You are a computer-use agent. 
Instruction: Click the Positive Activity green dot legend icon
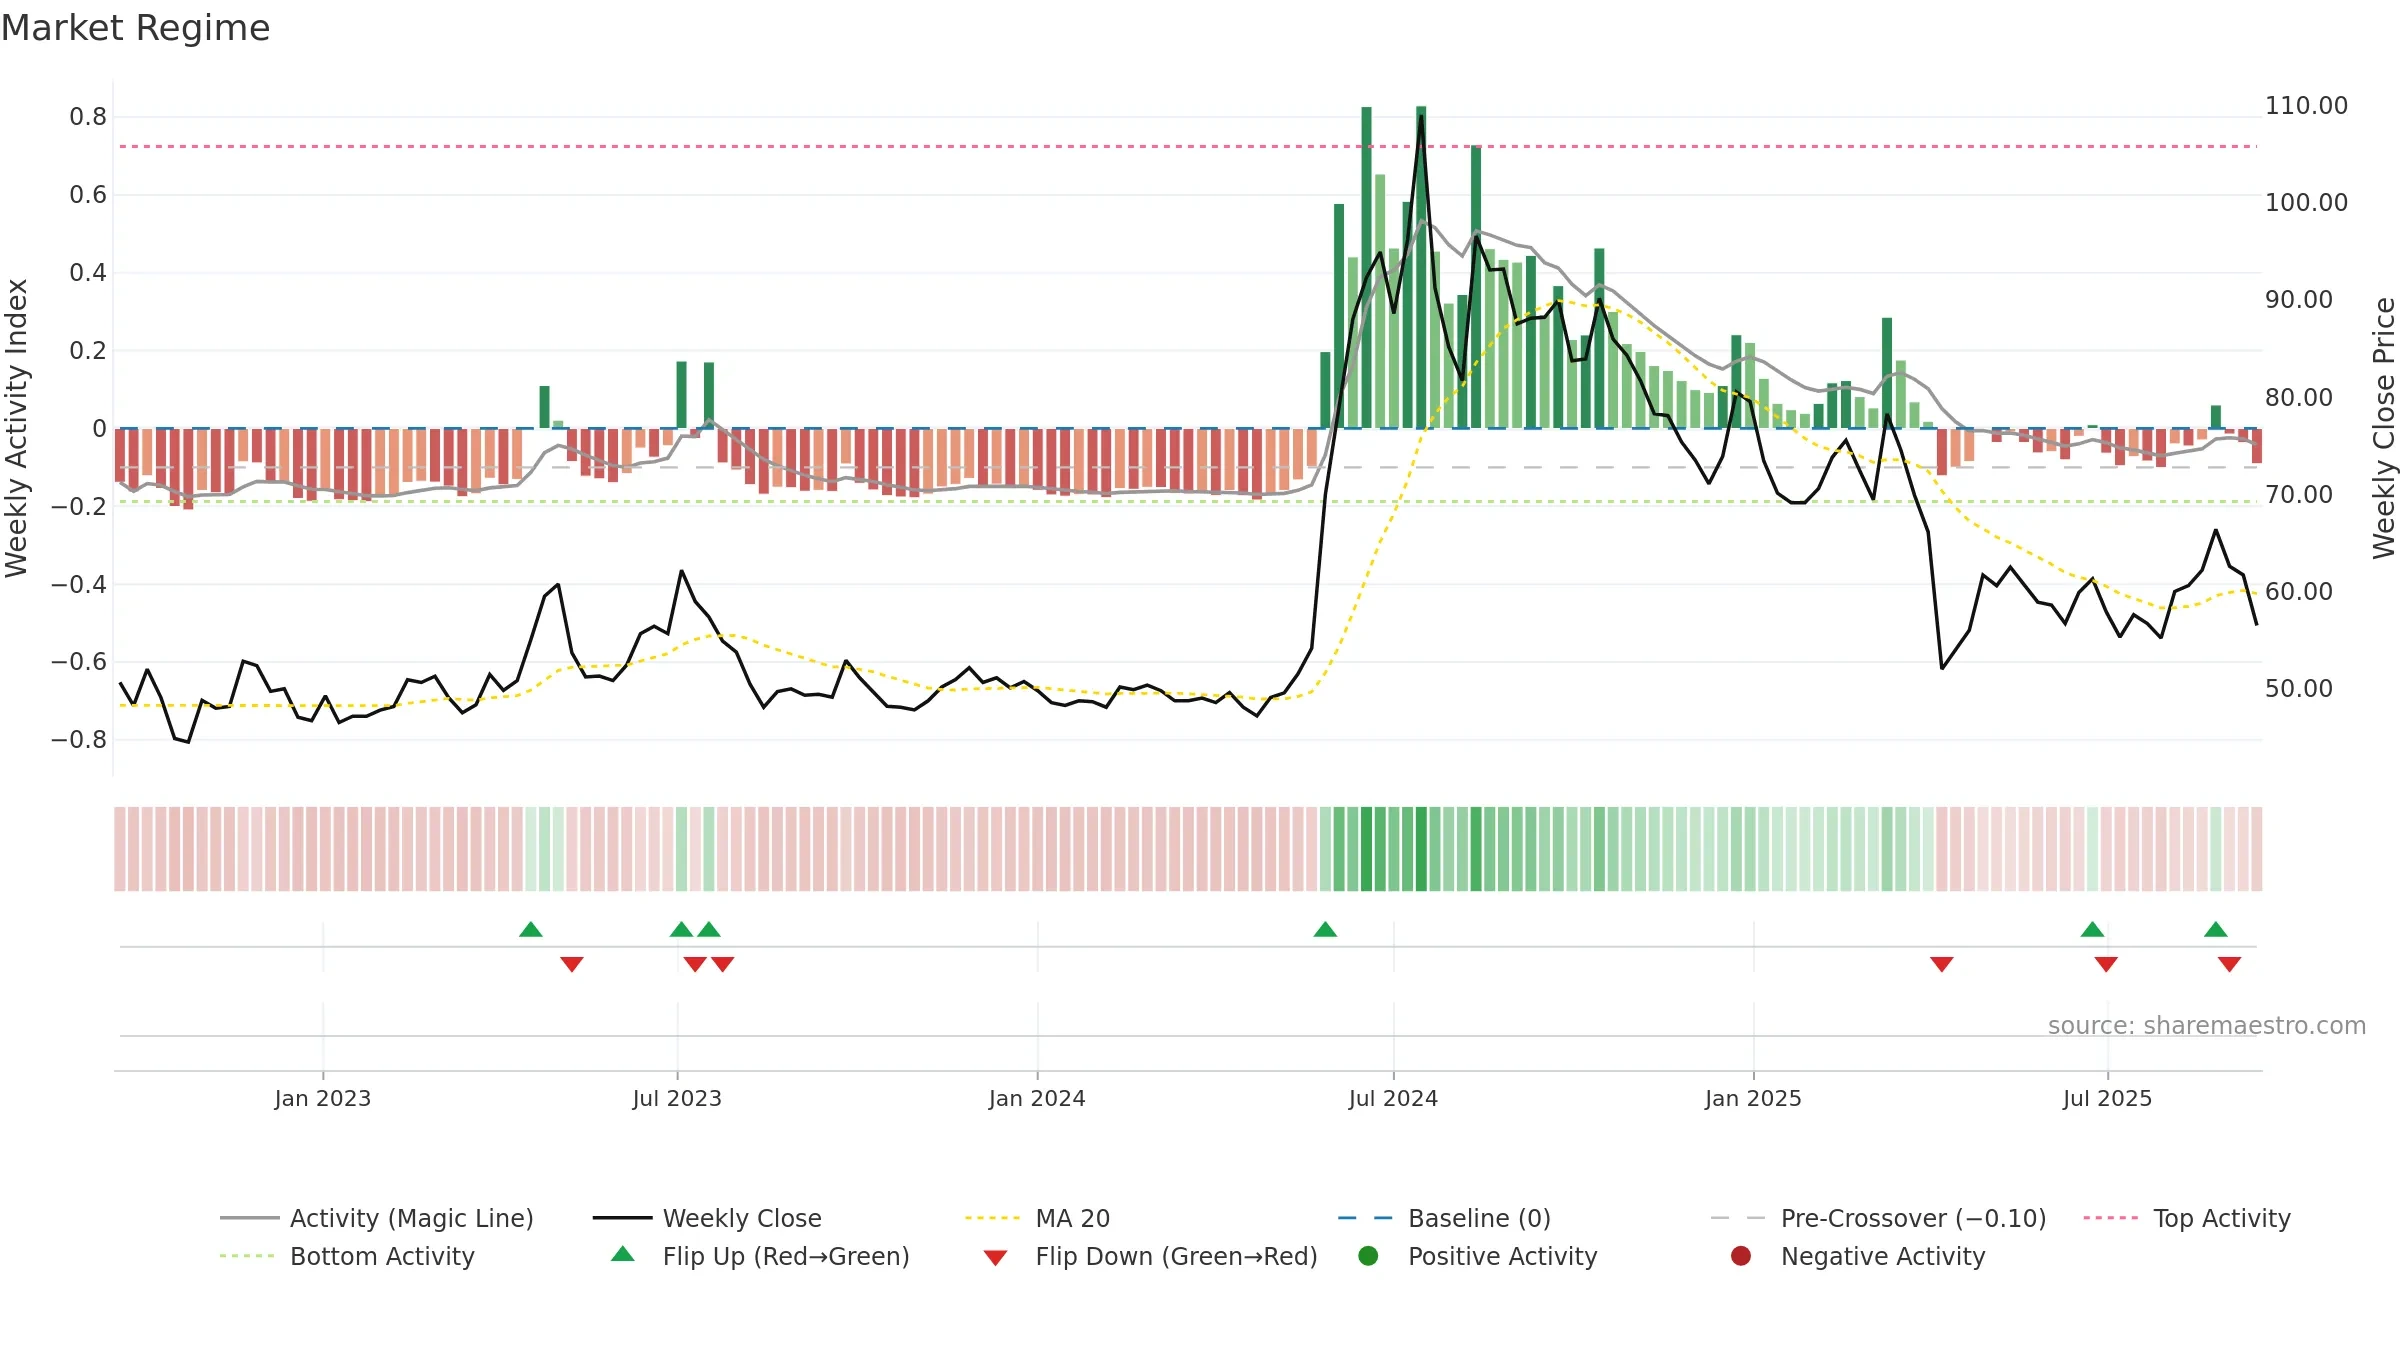coord(1368,1256)
